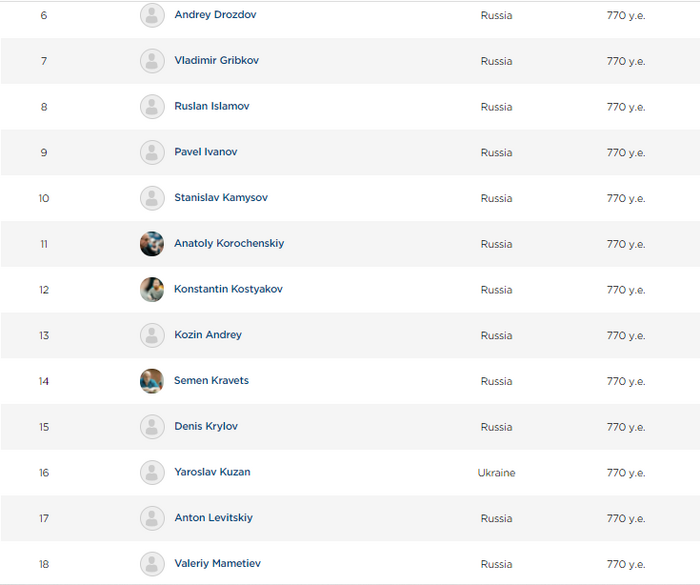Open Semen Kravets player name link
700x585 pixels.
pos(211,381)
